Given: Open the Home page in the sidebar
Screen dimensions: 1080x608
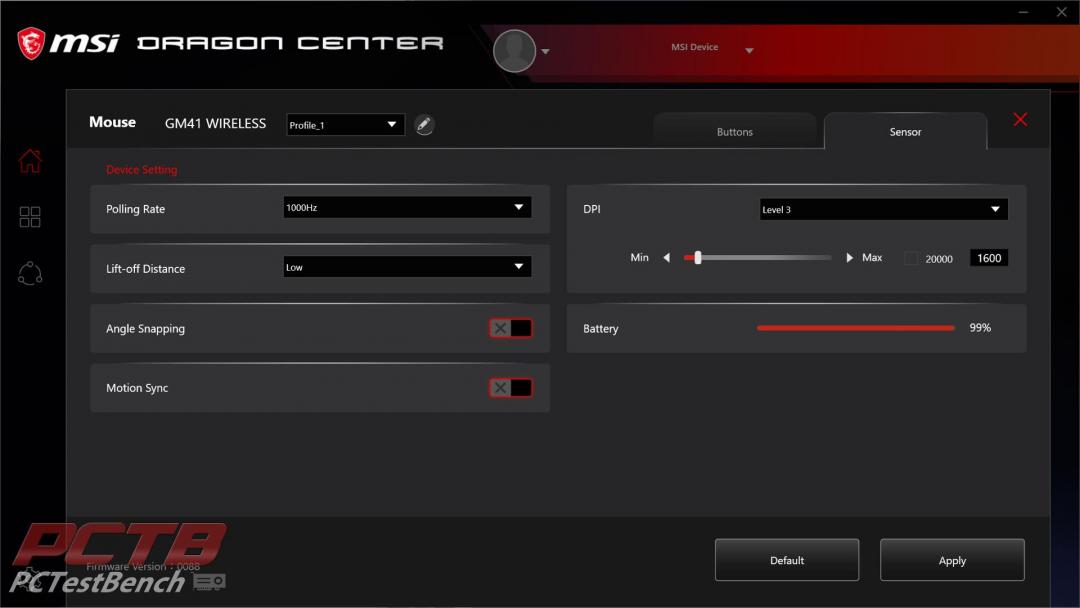Looking at the screenshot, I should 30,161.
